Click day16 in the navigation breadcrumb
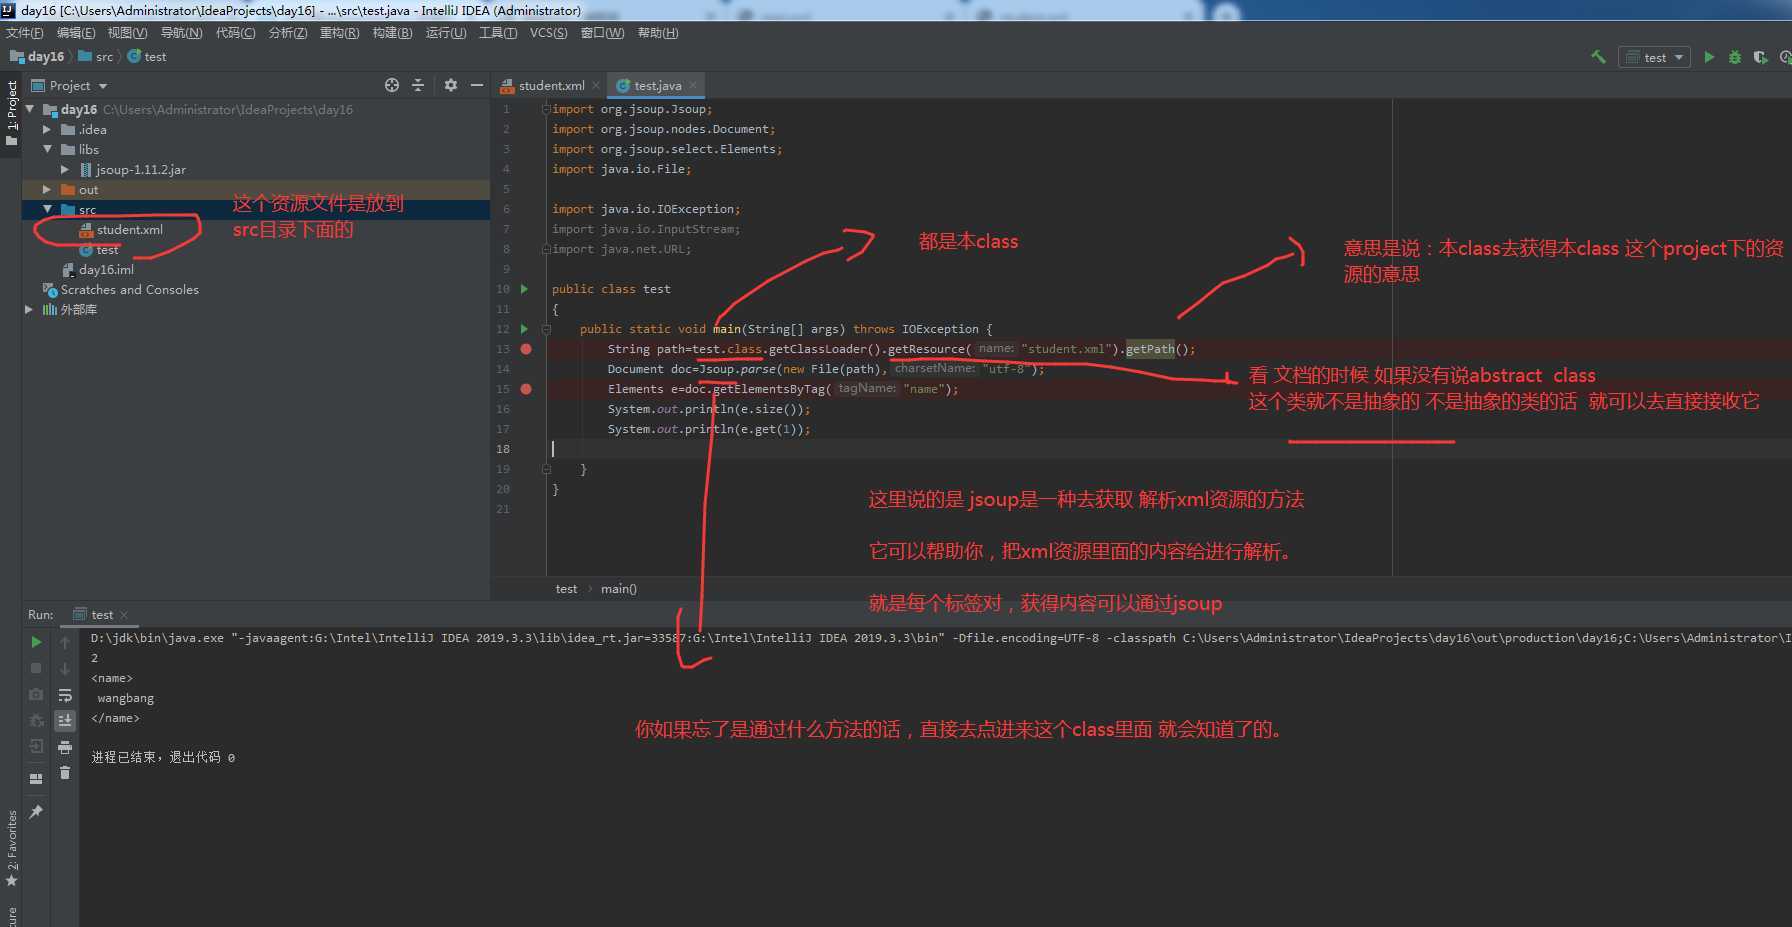Image resolution: width=1792 pixels, height=927 pixels. pos(37,57)
